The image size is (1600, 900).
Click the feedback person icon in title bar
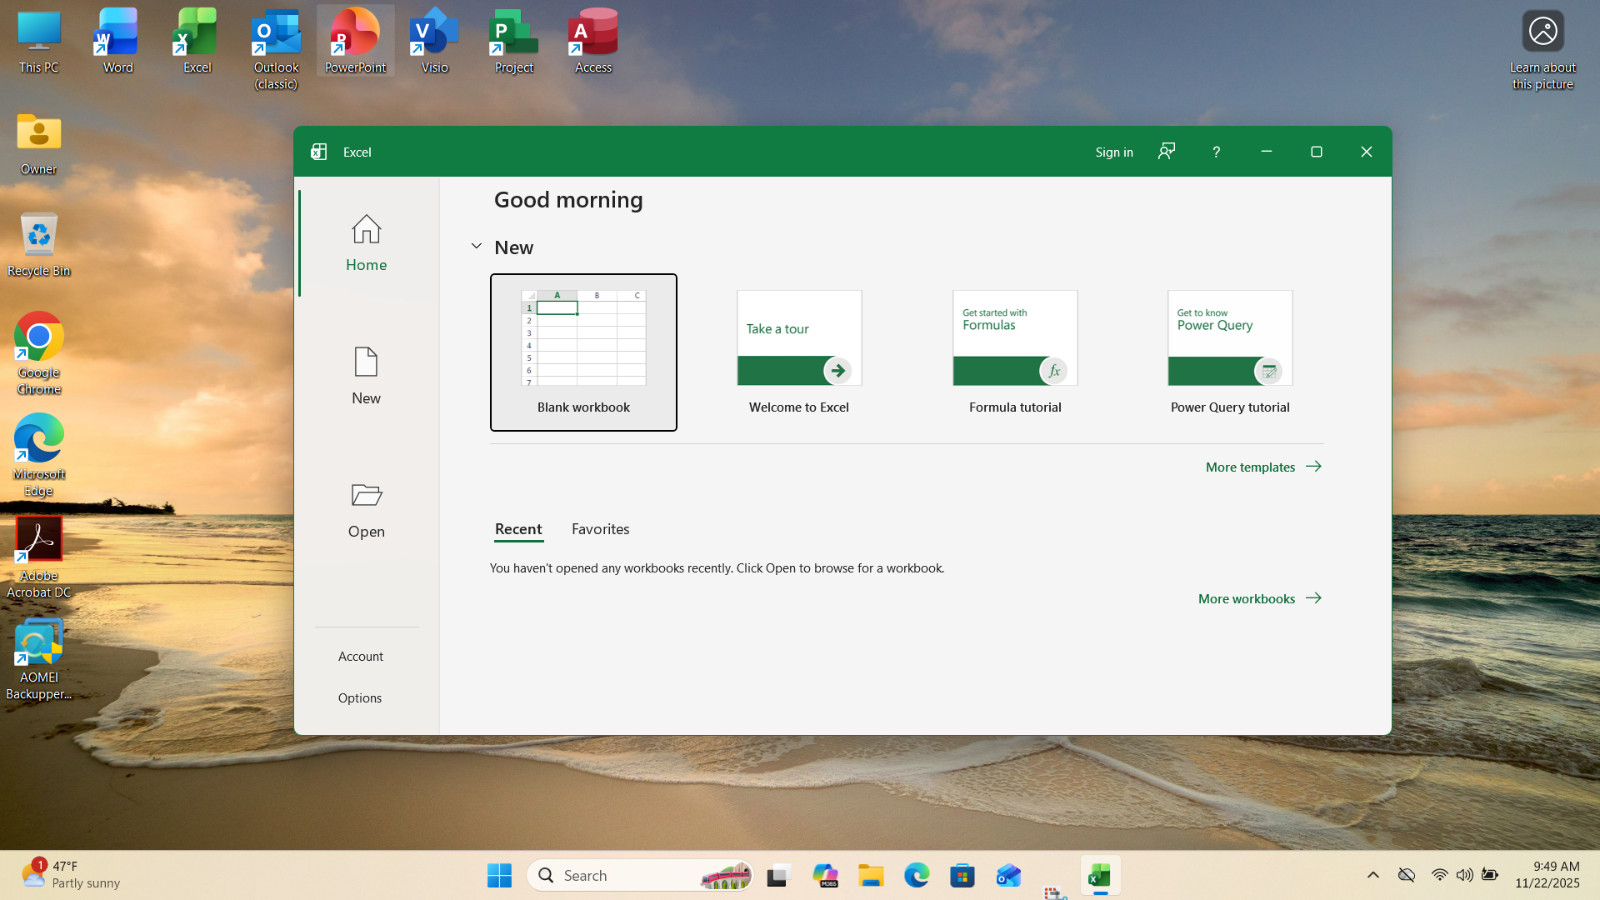(1166, 152)
